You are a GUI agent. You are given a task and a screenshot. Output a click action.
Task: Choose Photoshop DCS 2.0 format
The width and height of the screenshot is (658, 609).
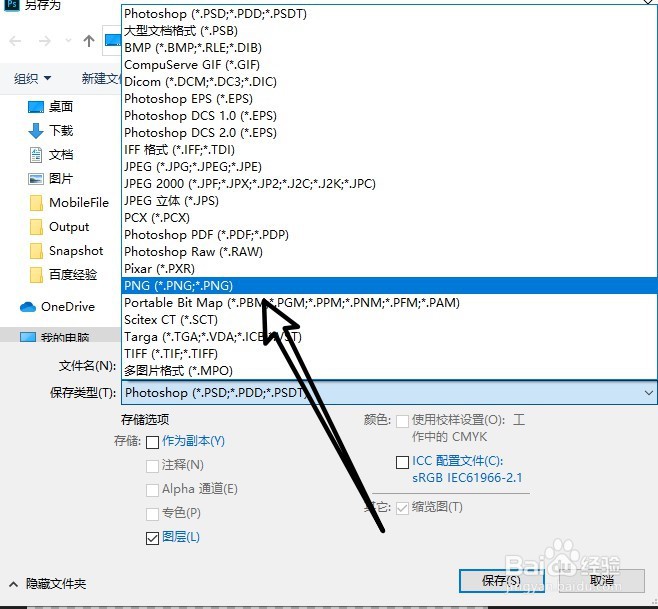(x=389, y=133)
